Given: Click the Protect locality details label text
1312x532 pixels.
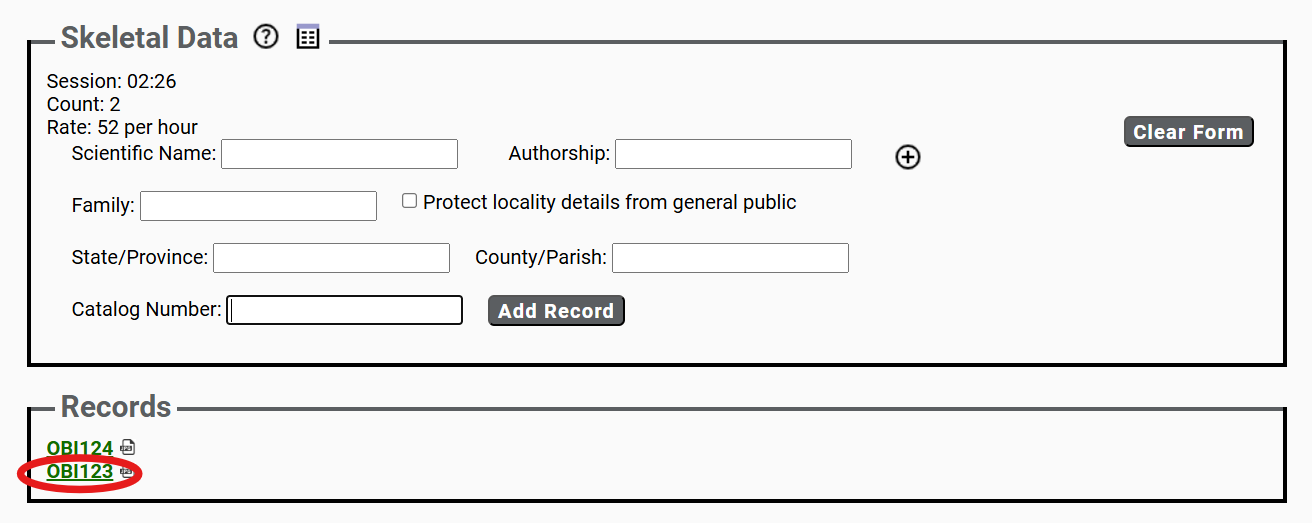Looking at the screenshot, I should coord(609,202).
